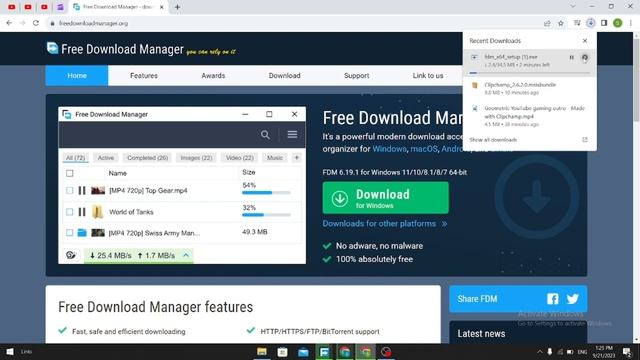Expand other platforms double-chevron
Viewport: 640px width, 360px height.
(x=444, y=224)
